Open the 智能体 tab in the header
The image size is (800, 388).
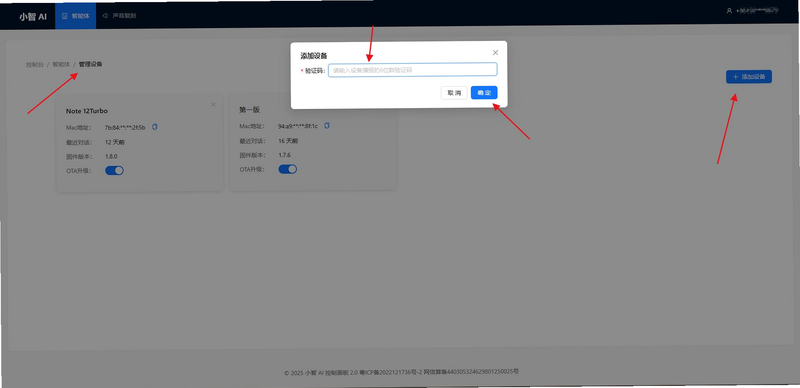tap(75, 16)
